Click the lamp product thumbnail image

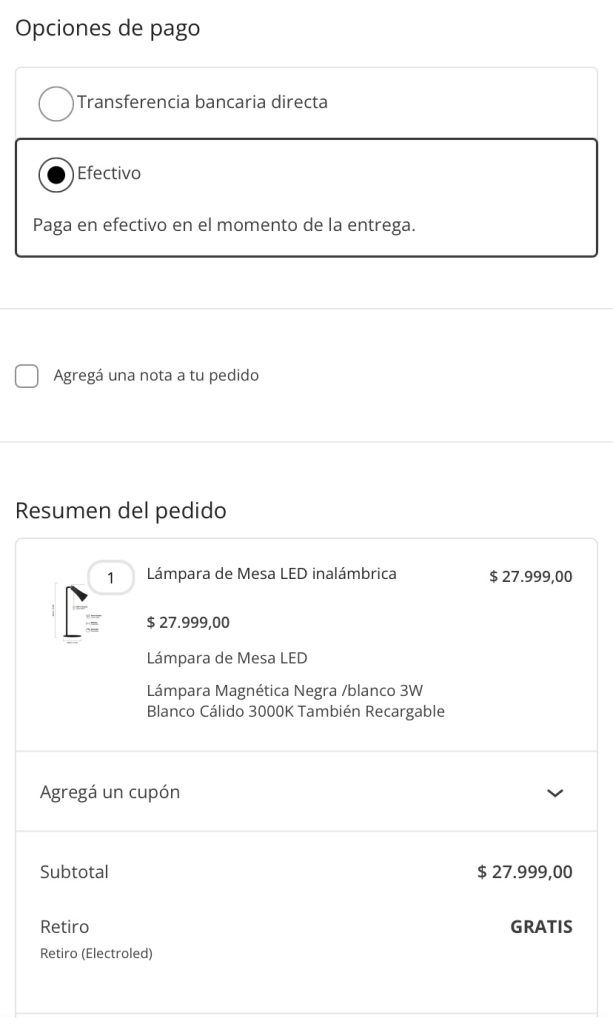coord(72,612)
